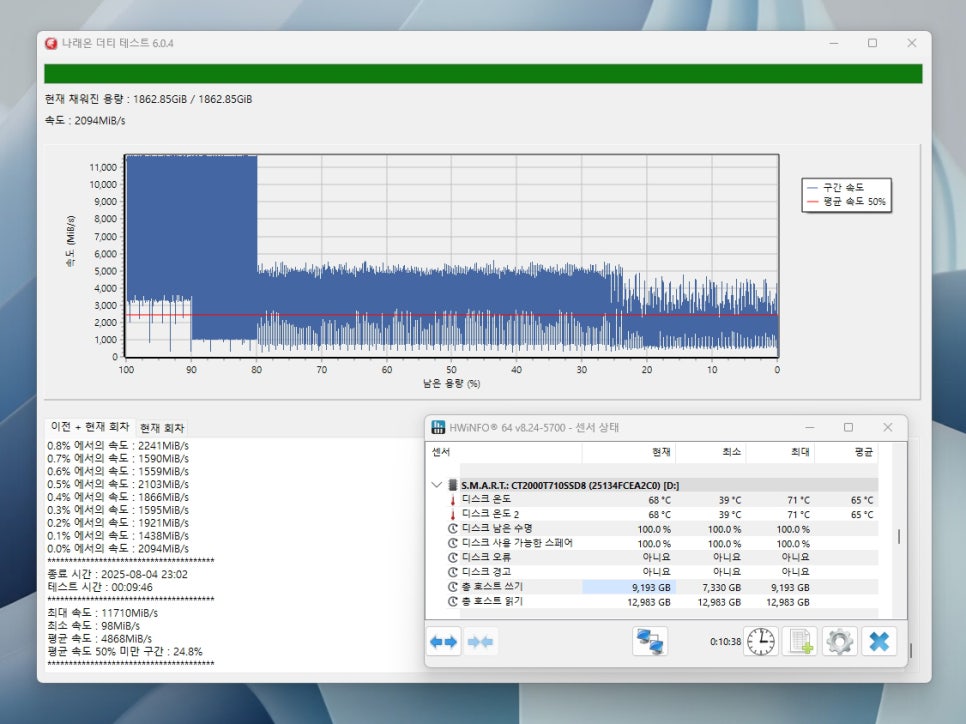Viewport: 966px width, 724px height.
Task: Click the red average speed line in graph
Action: [452, 315]
